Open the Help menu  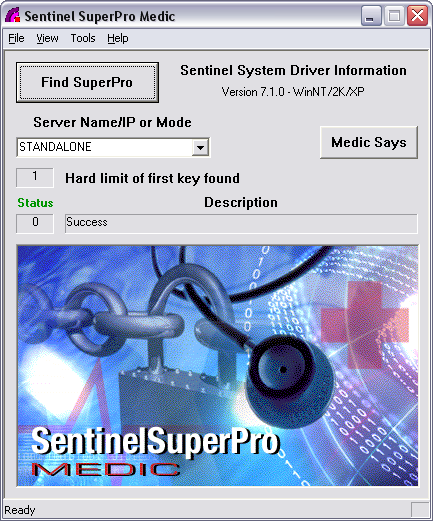click(x=118, y=38)
